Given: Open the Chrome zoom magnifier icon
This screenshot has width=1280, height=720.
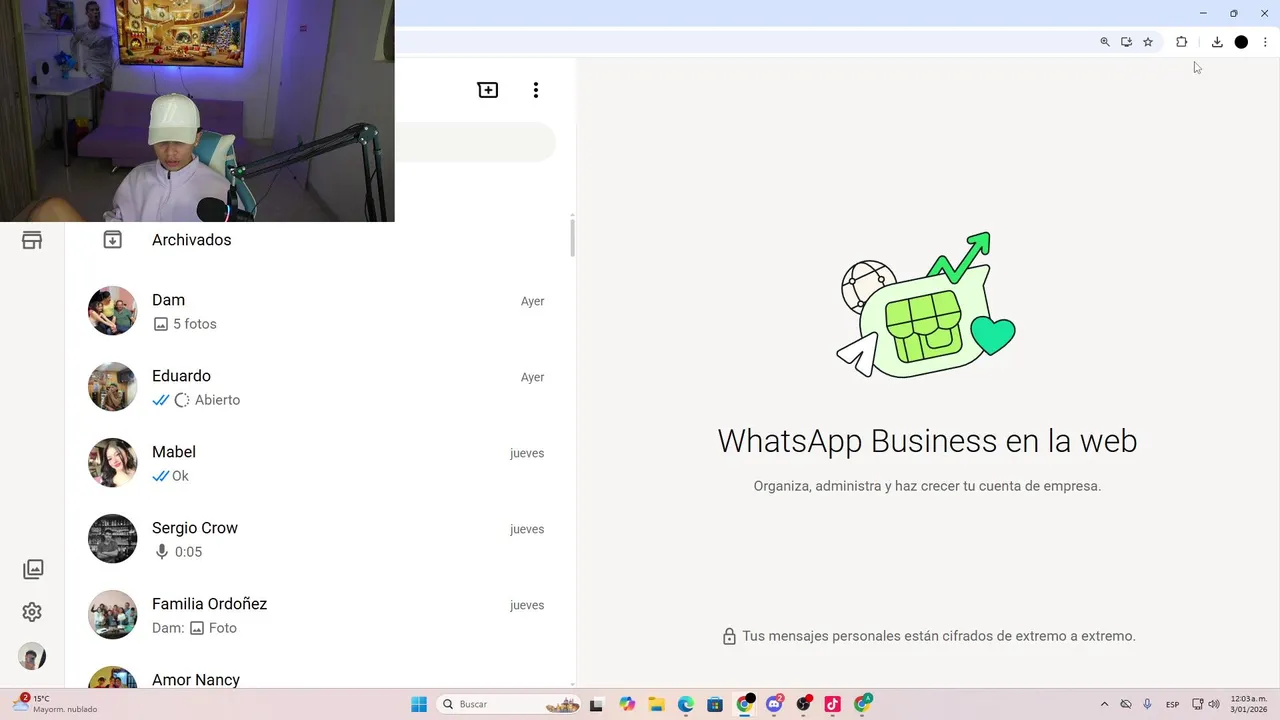Looking at the screenshot, I should (1105, 42).
